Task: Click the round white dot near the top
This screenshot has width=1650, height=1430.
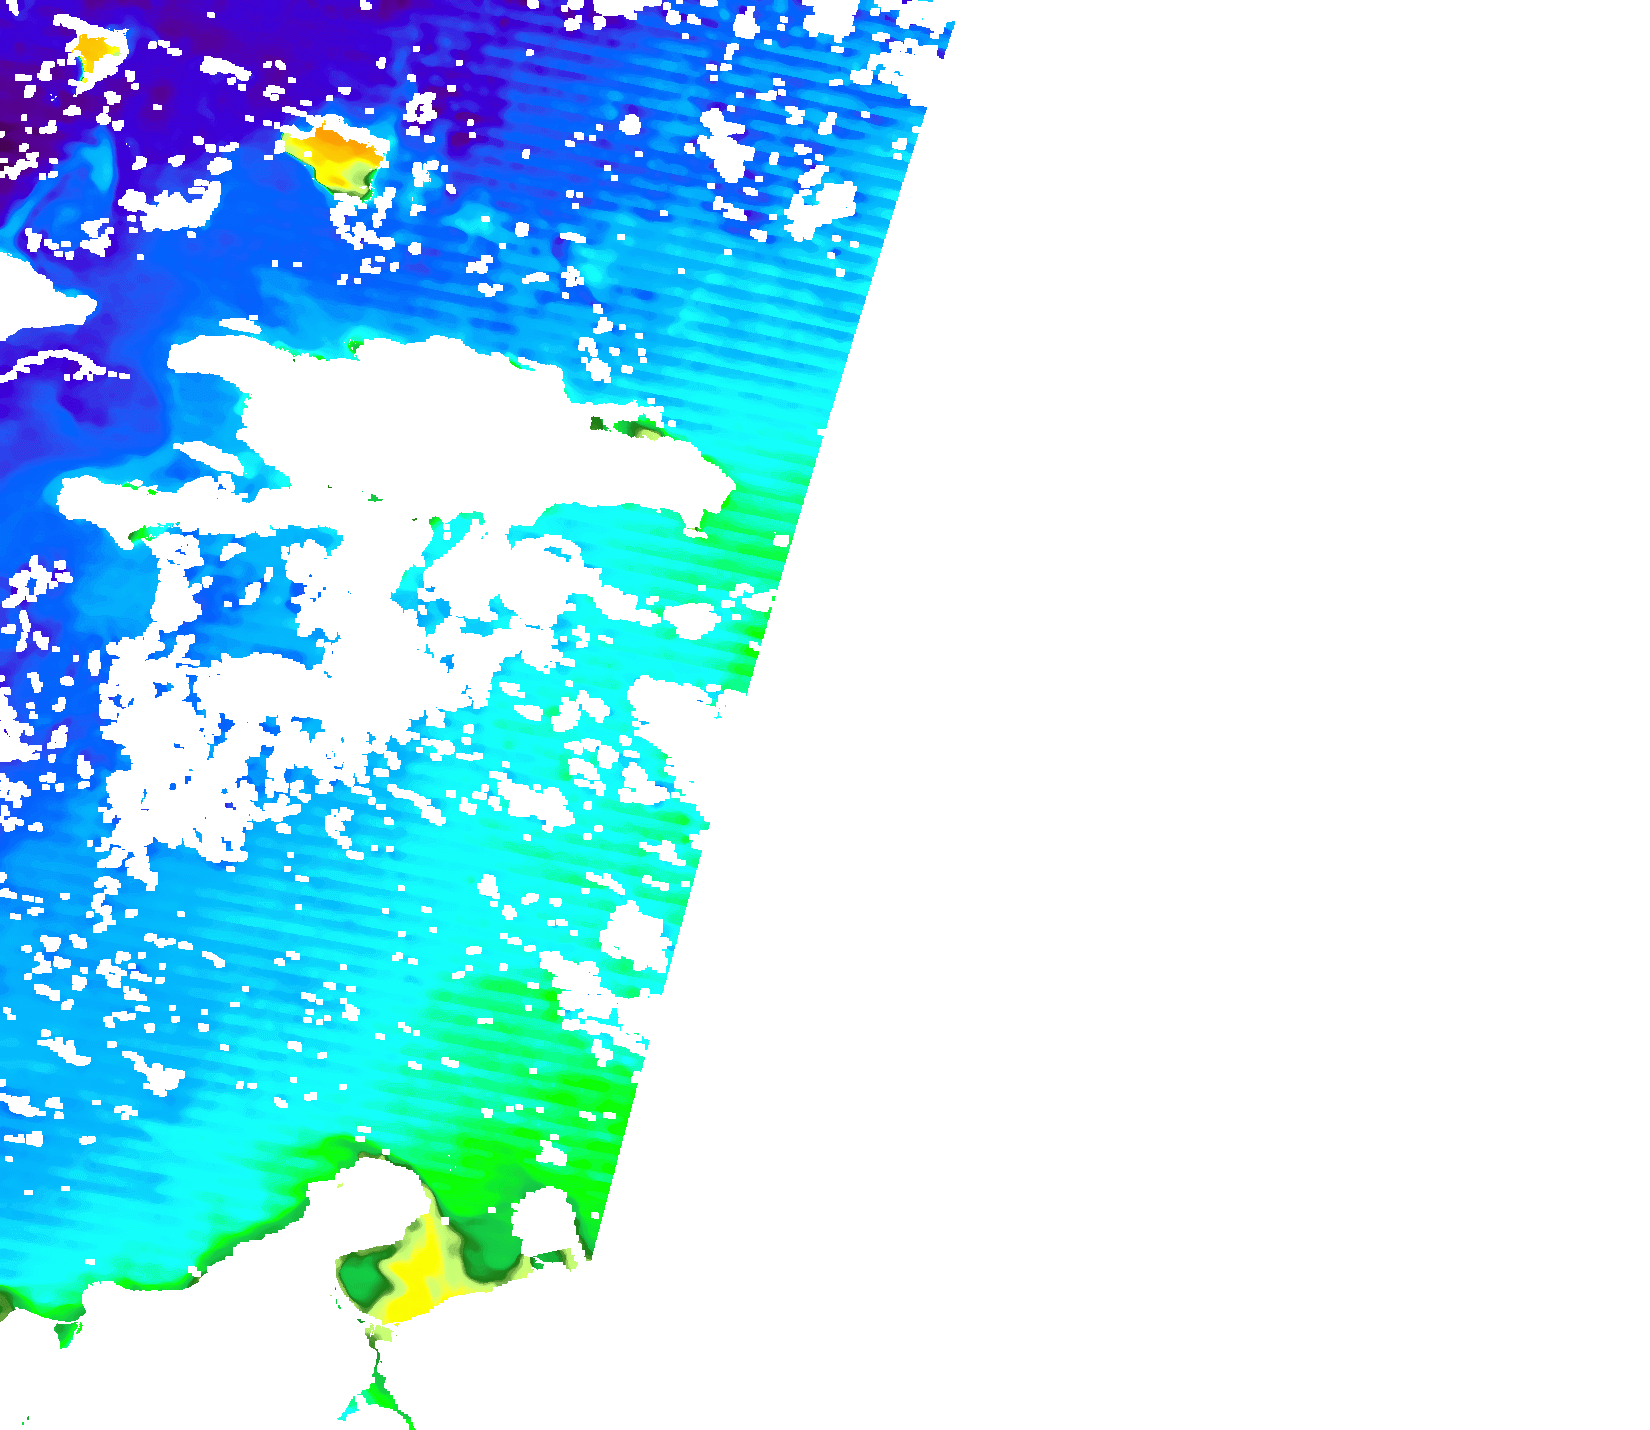Action: pos(630,124)
